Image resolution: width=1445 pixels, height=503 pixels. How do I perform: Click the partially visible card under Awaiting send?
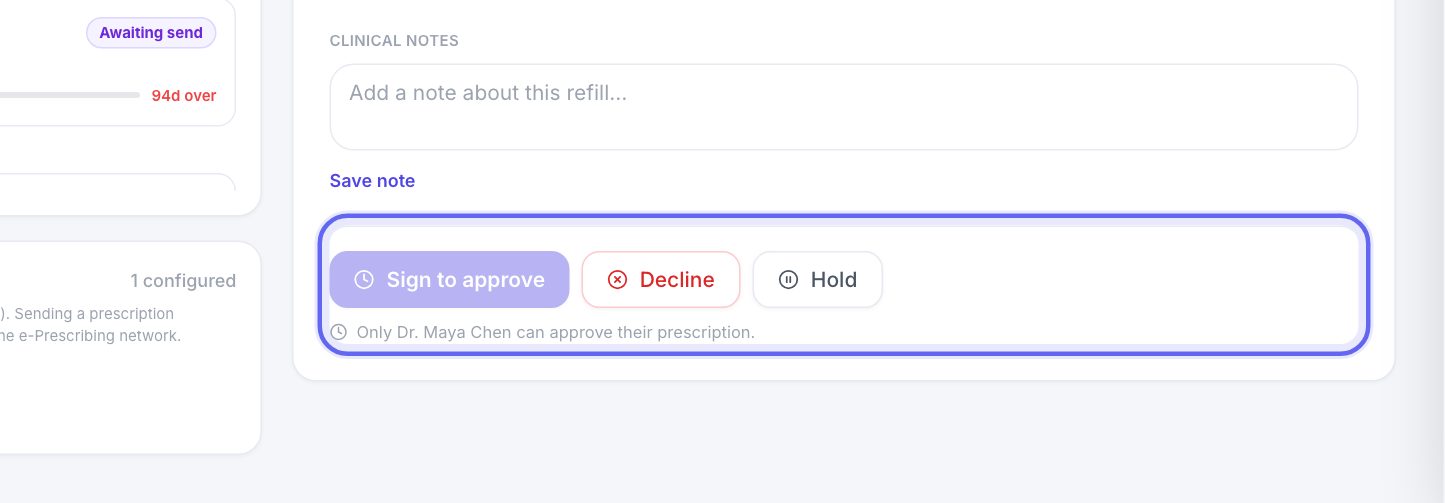click(x=118, y=182)
